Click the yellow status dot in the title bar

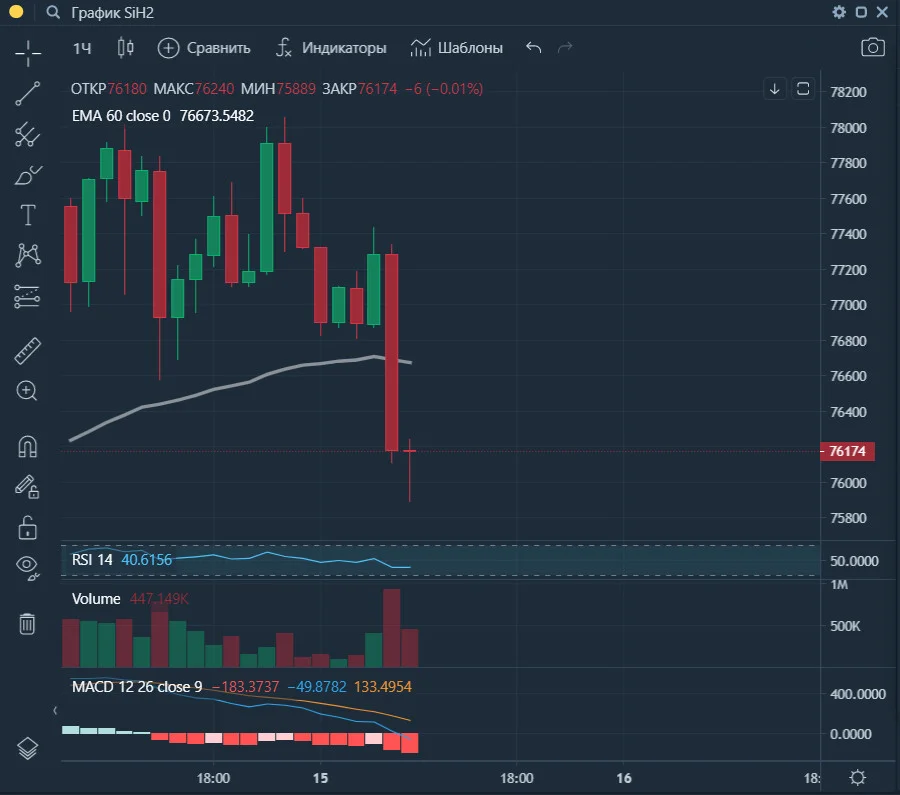click(x=16, y=11)
